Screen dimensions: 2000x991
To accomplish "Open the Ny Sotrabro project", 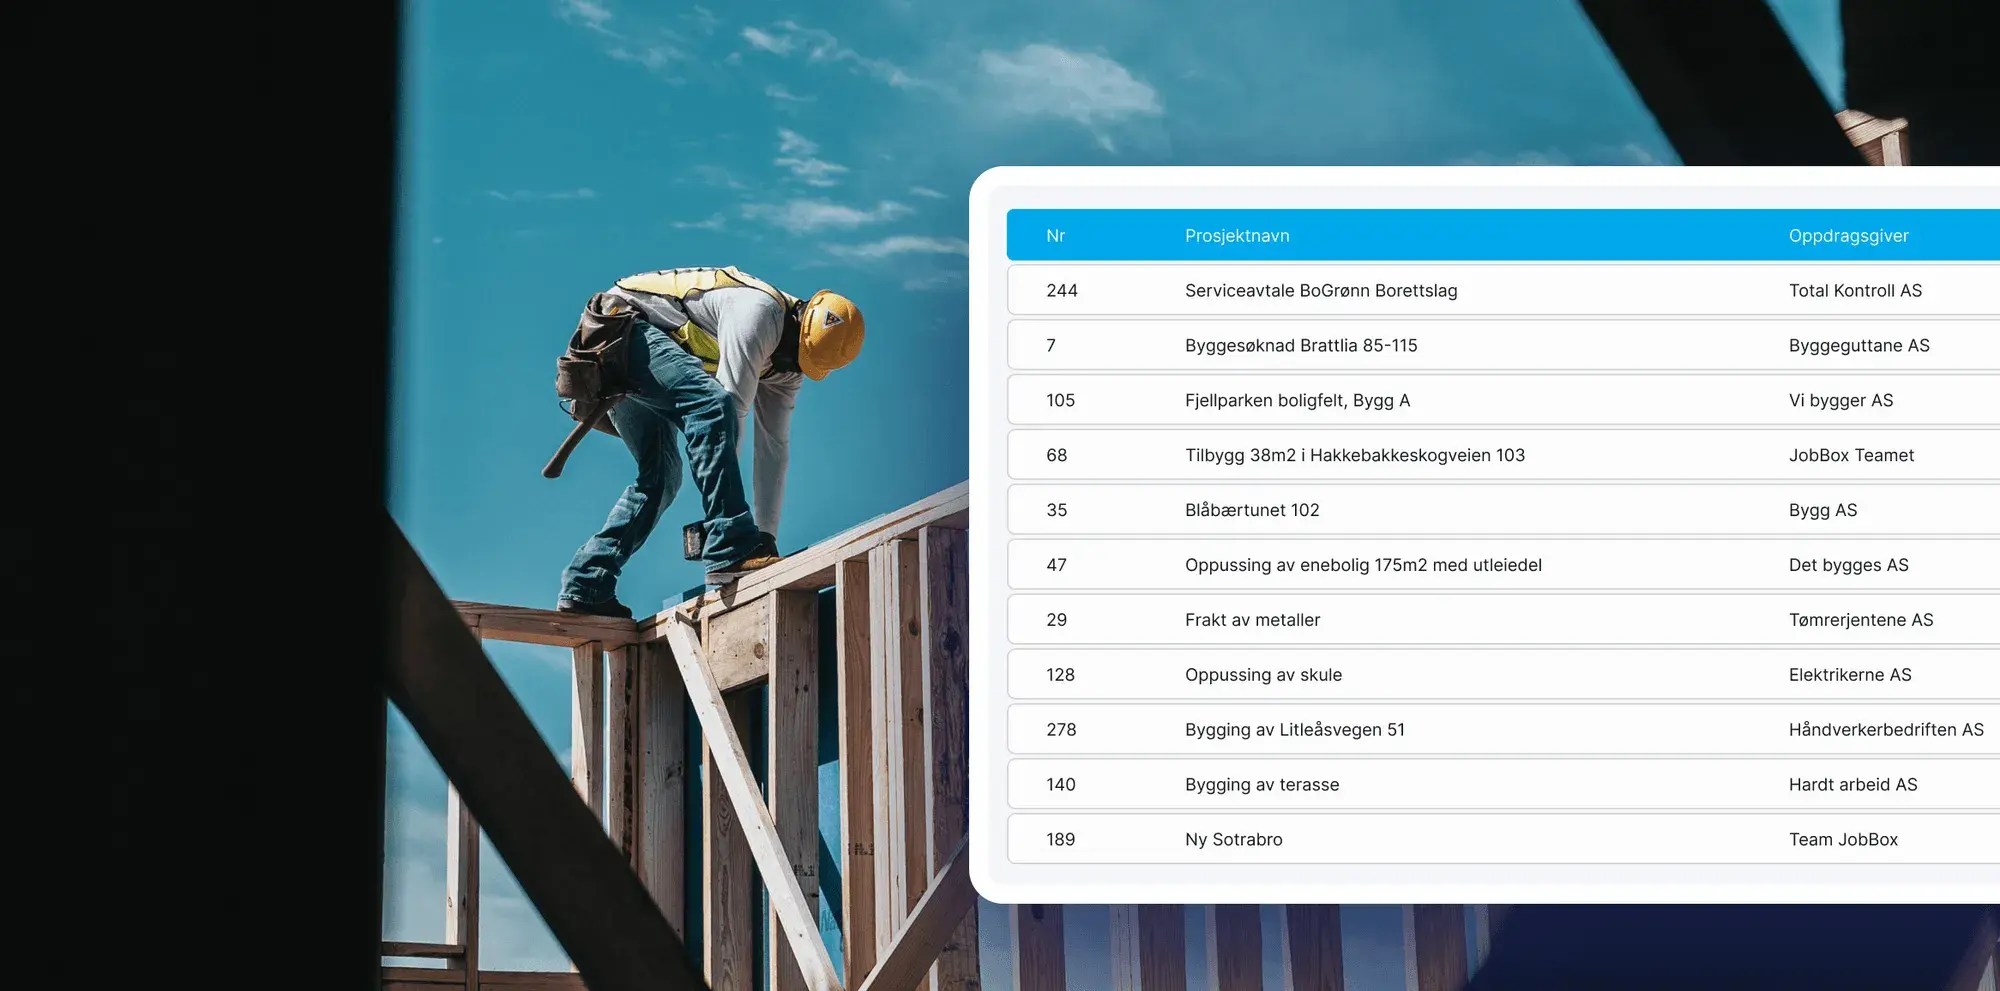I will (1233, 840).
